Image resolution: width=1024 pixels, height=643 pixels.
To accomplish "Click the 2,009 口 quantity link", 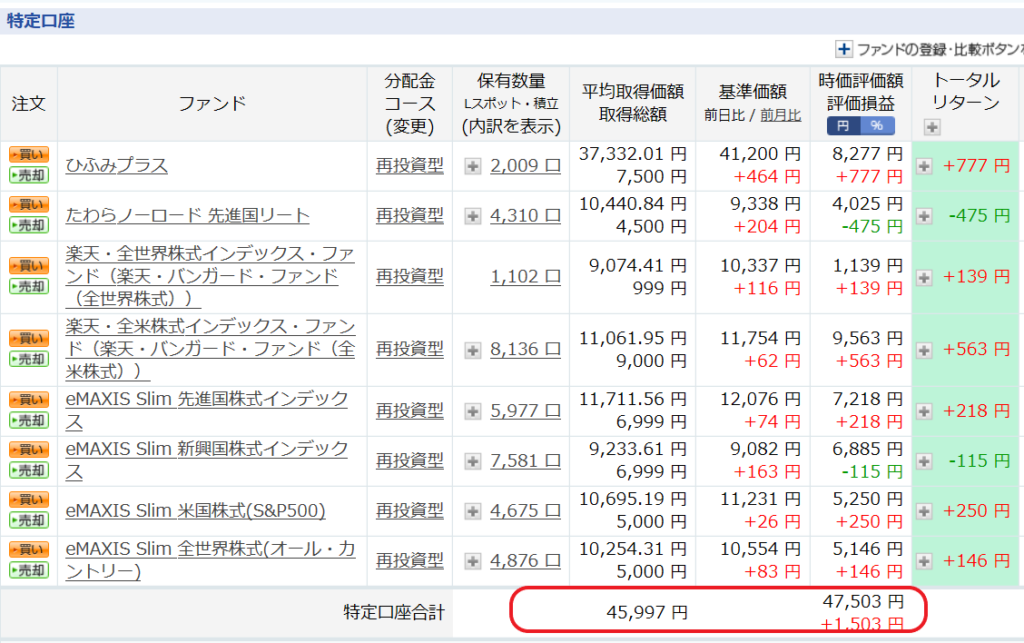I will point(525,166).
